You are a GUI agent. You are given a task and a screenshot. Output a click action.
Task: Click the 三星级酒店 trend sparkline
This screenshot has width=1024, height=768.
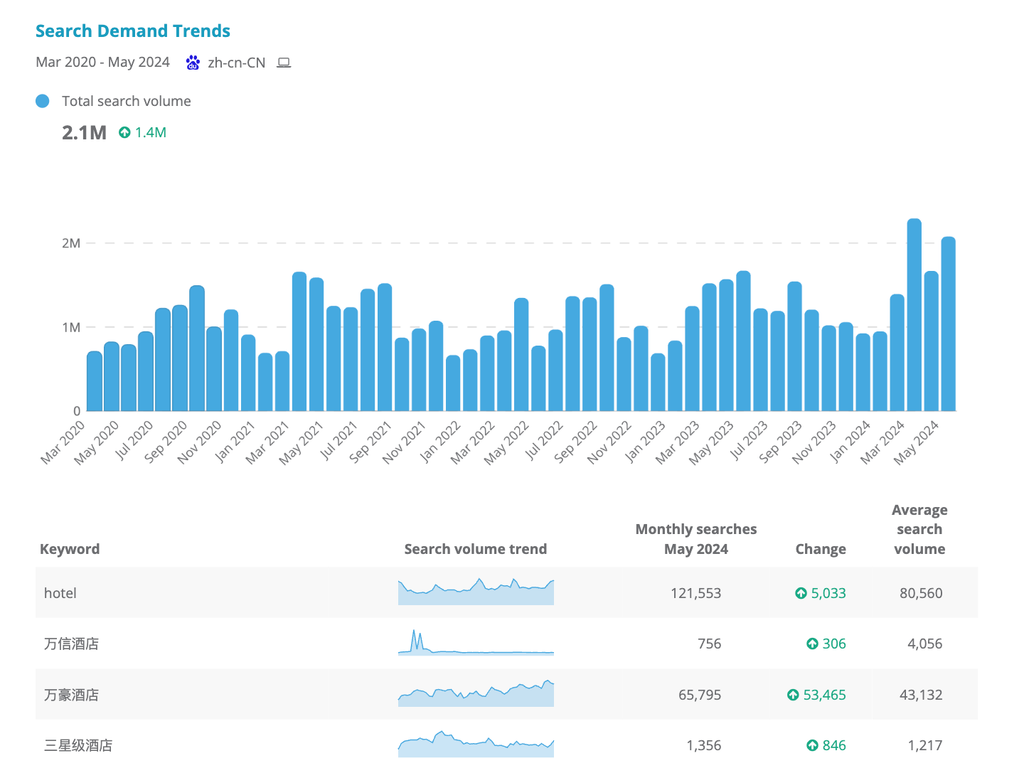point(476,744)
